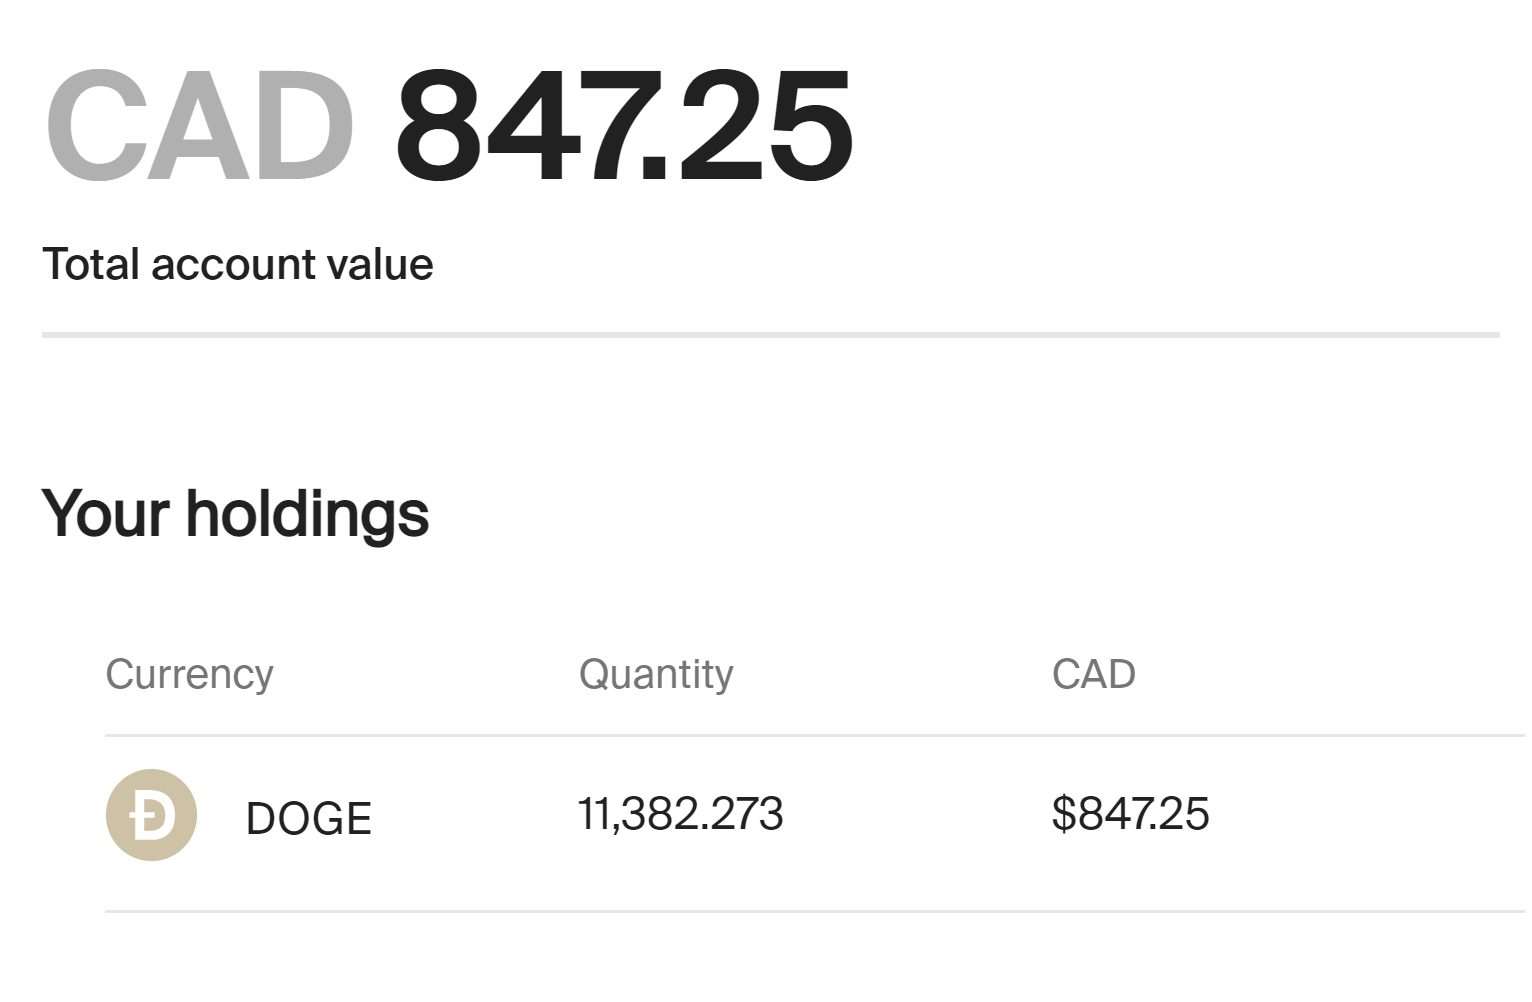The height and width of the screenshot is (1002, 1532).
Task: Click the word Total under the balance
Action: (90, 265)
